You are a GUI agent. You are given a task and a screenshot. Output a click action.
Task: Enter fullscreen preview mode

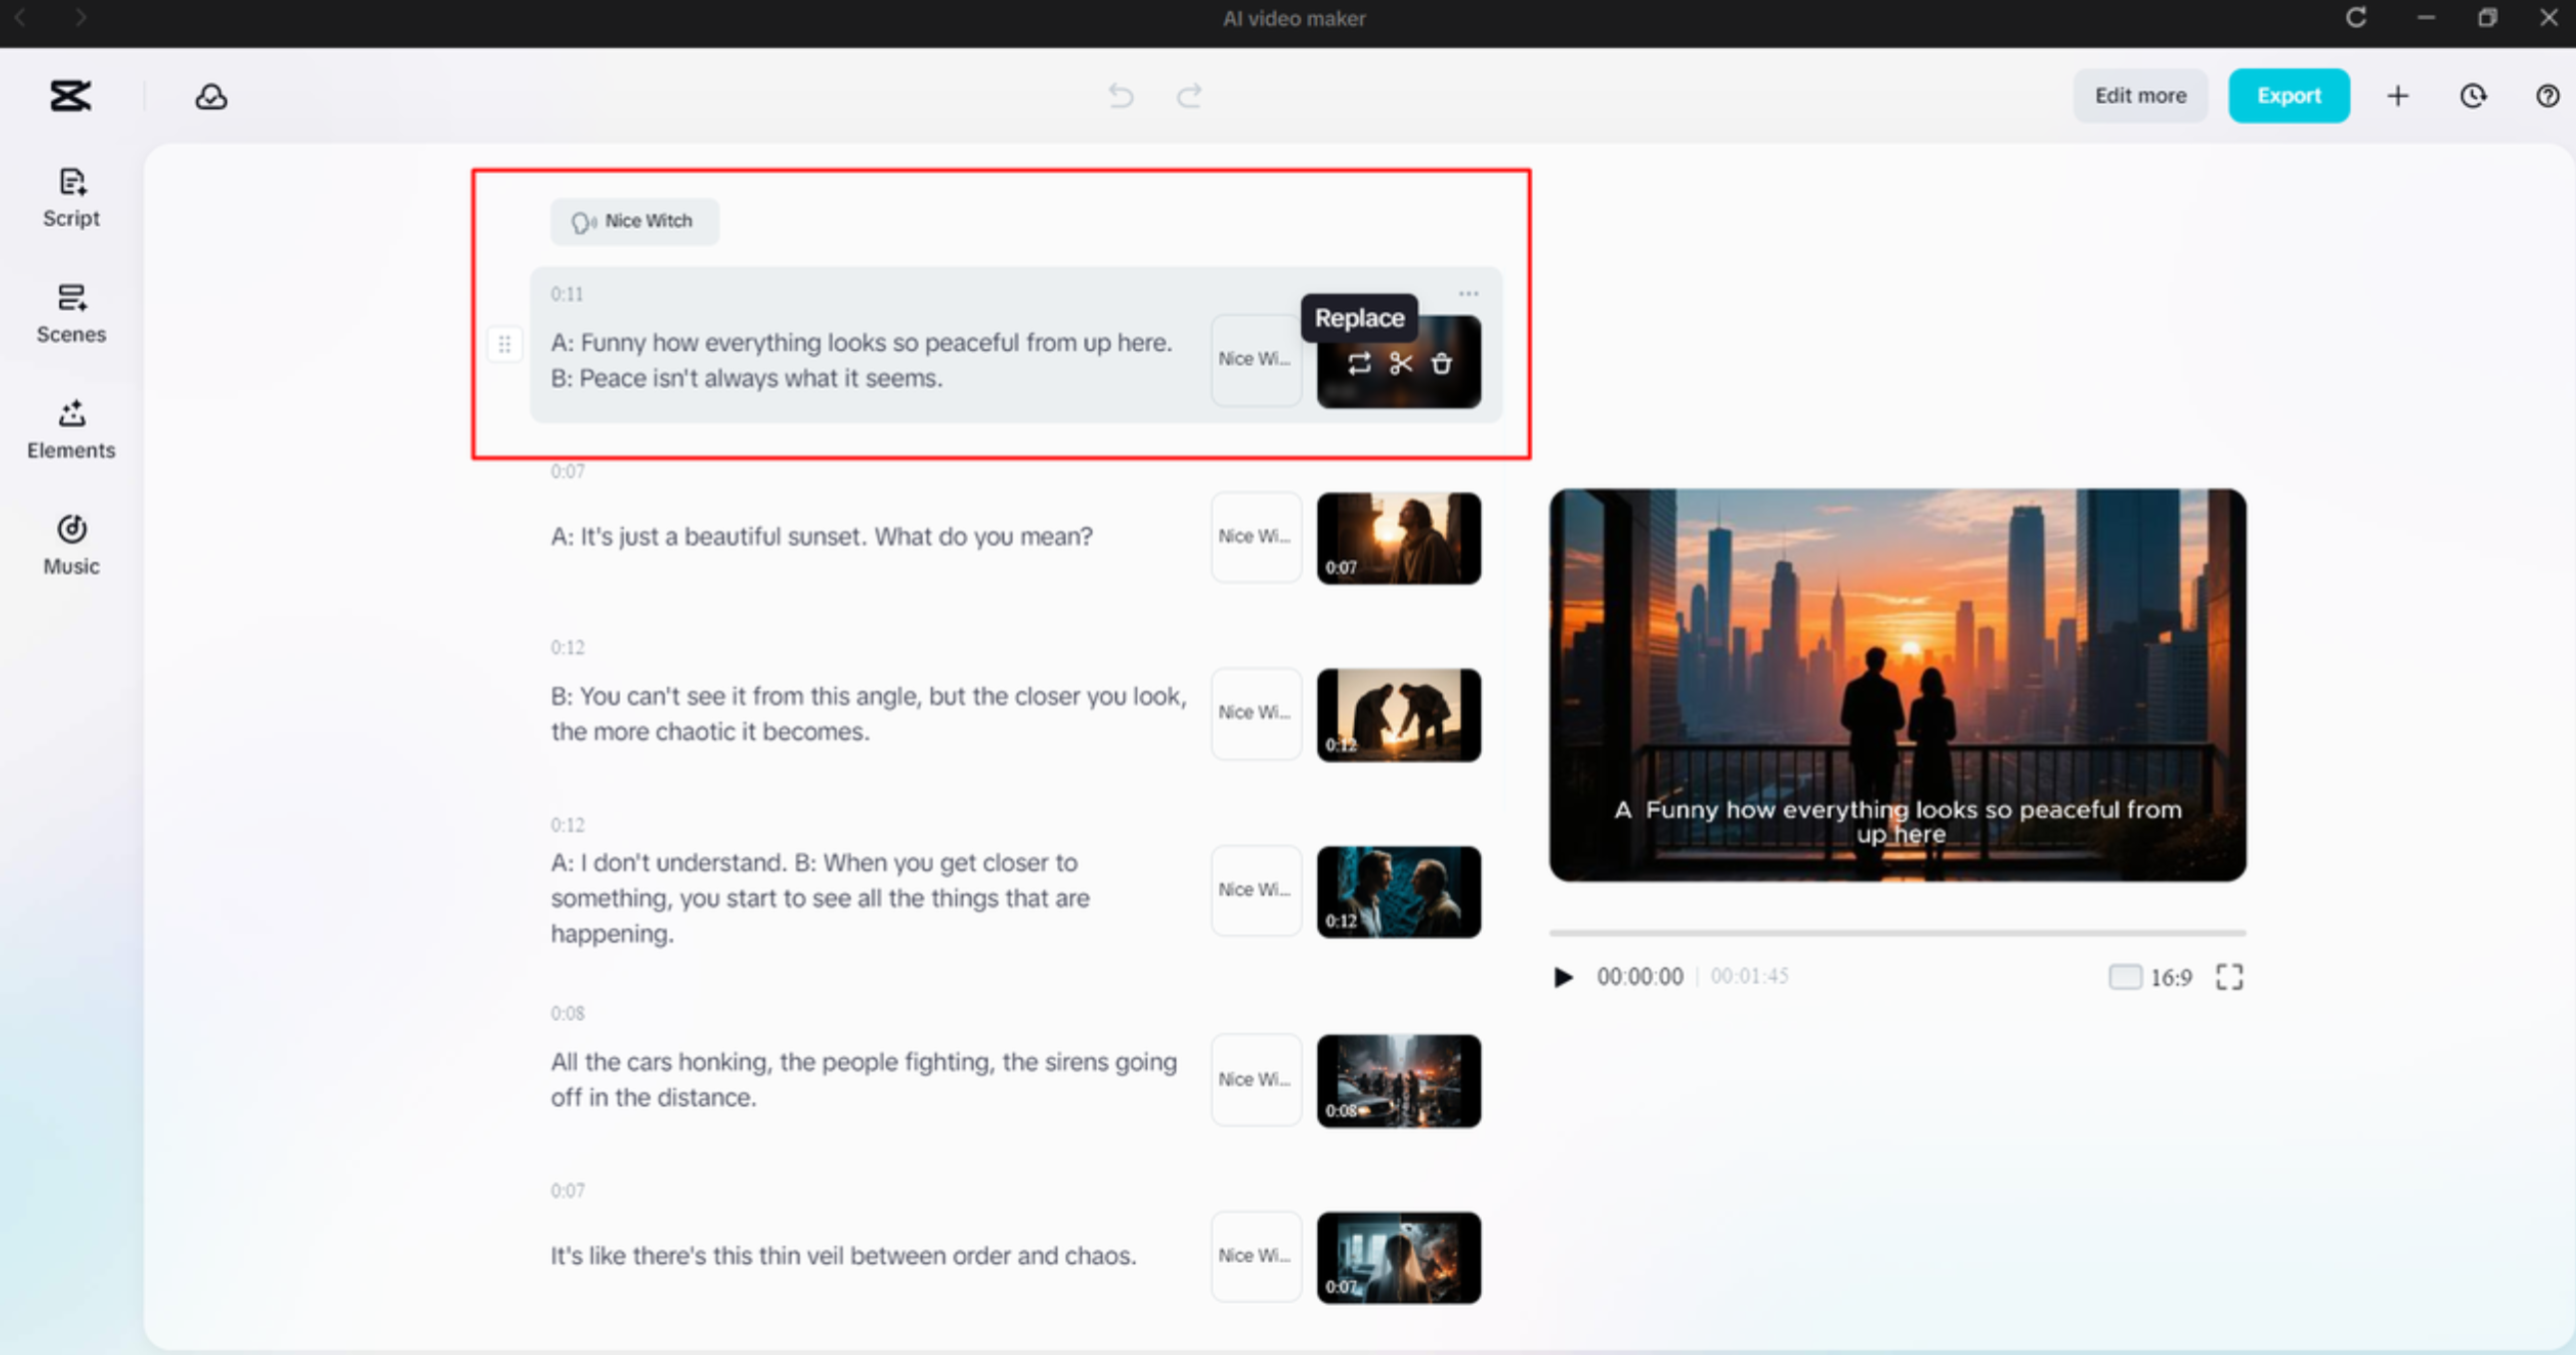[x=2228, y=976]
